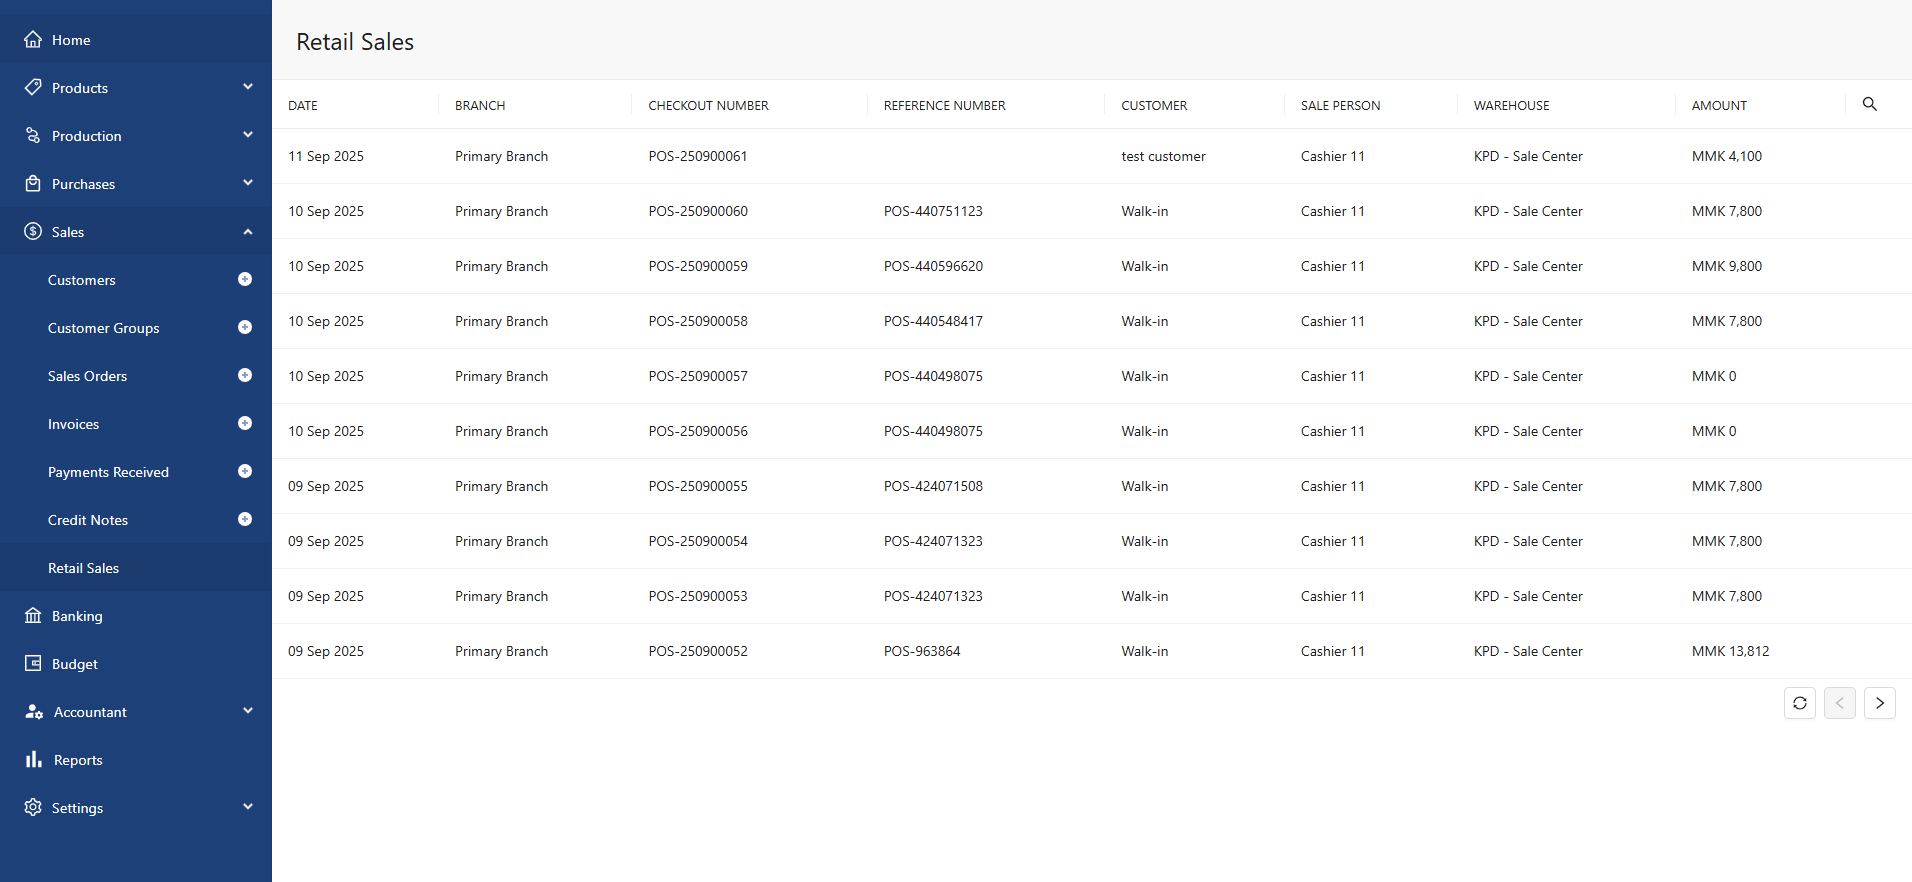1912x882 pixels.
Task: Collapse the Sales menu chevron
Action: tap(248, 232)
